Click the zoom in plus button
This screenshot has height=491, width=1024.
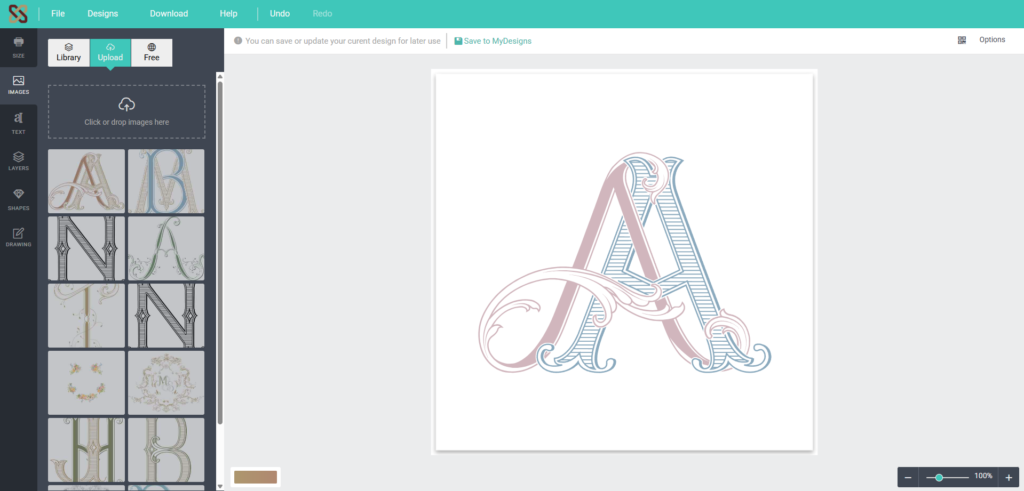[1008, 477]
